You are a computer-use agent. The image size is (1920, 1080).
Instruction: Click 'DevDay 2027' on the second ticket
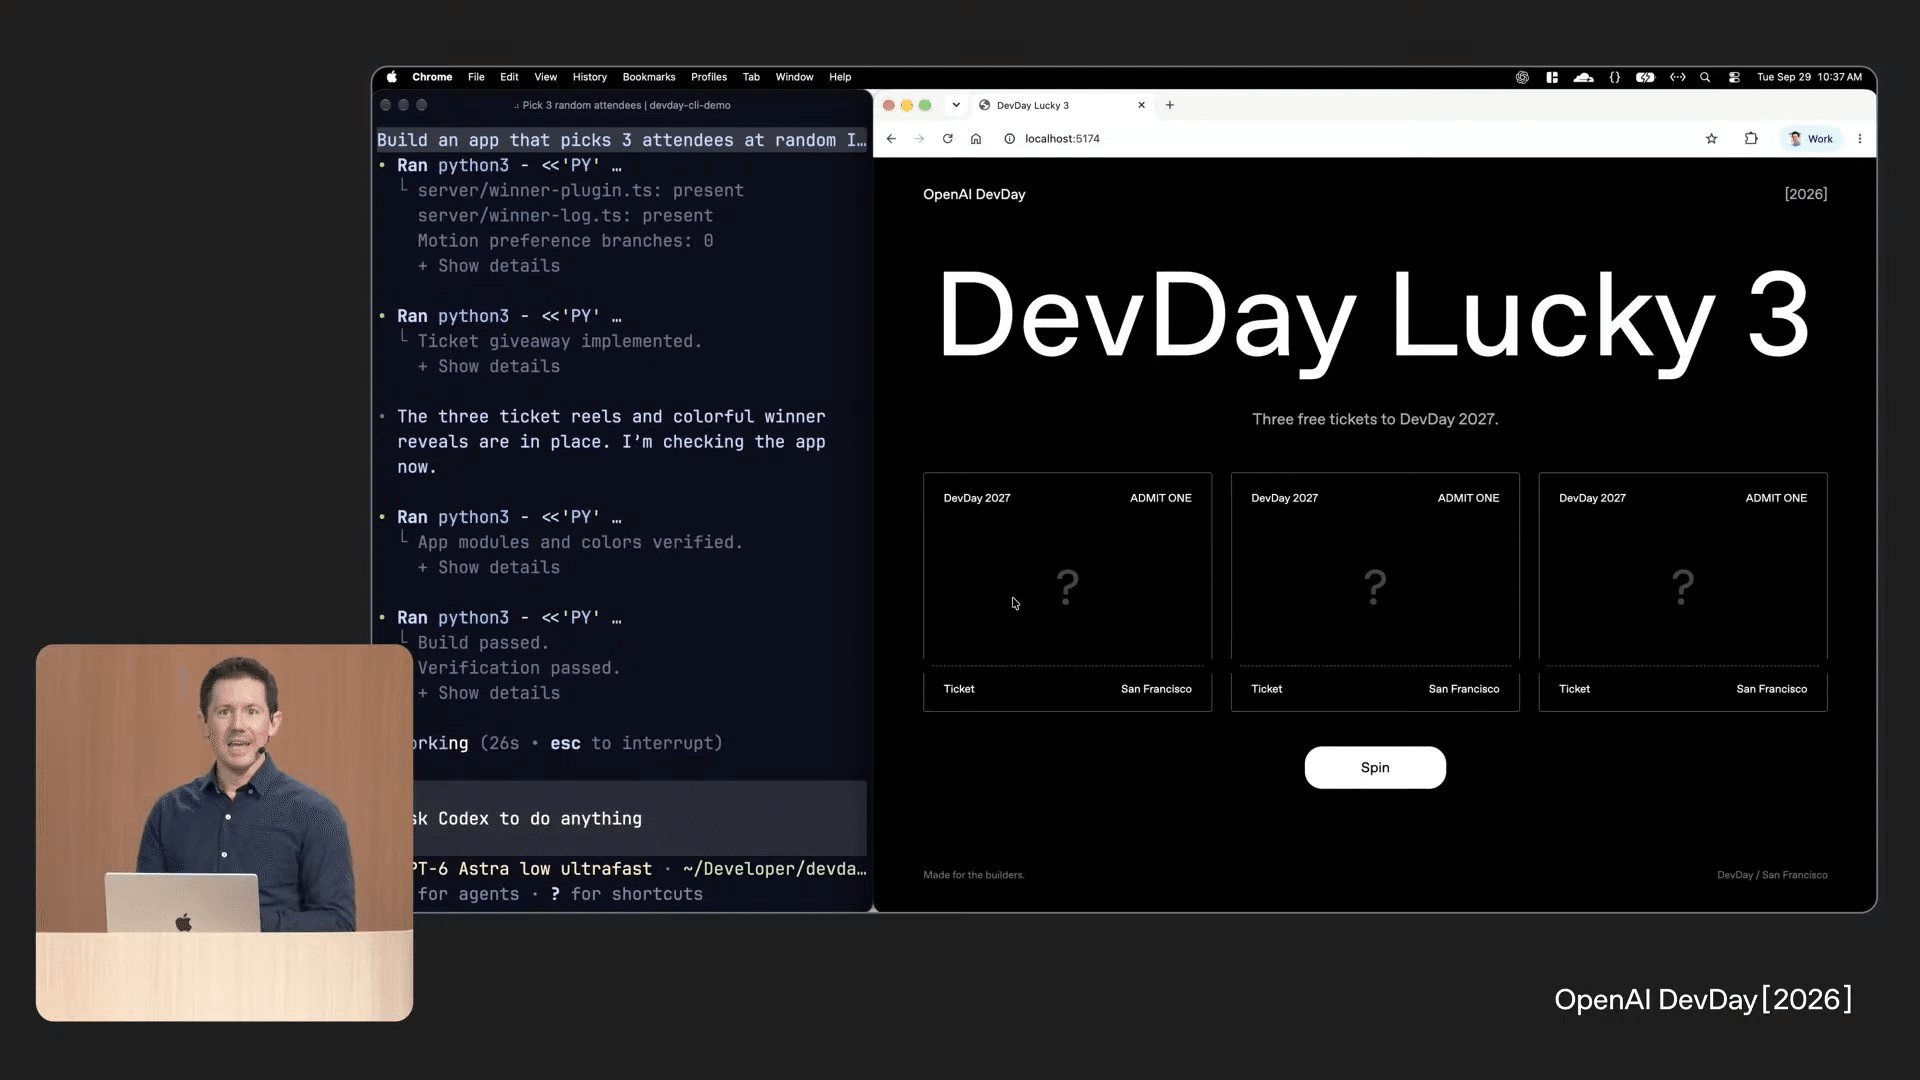1284,498
